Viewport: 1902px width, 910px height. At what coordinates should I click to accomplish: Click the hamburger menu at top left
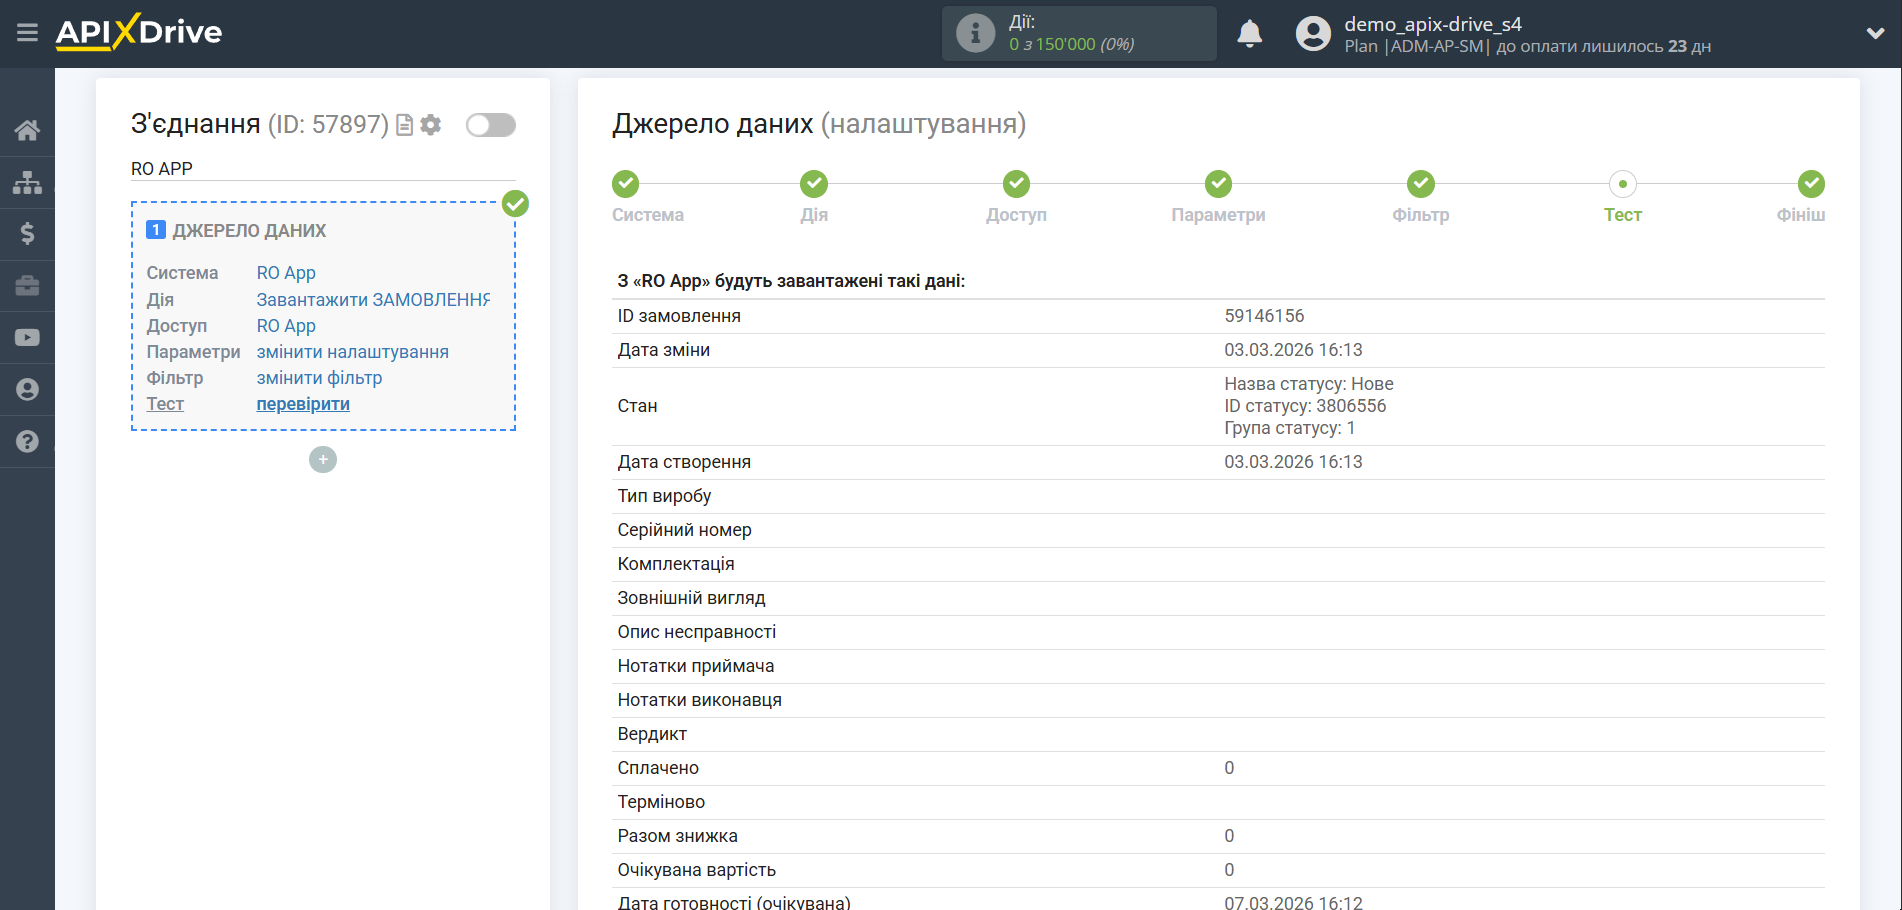[x=27, y=32]
